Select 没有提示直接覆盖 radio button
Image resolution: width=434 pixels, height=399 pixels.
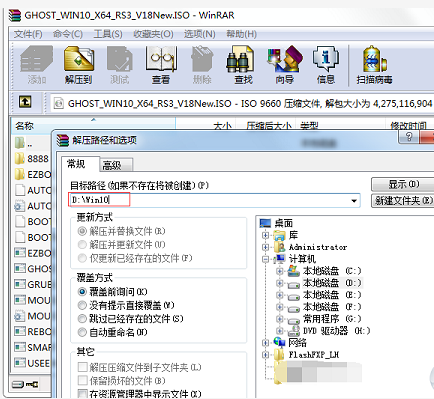point(82,305)
